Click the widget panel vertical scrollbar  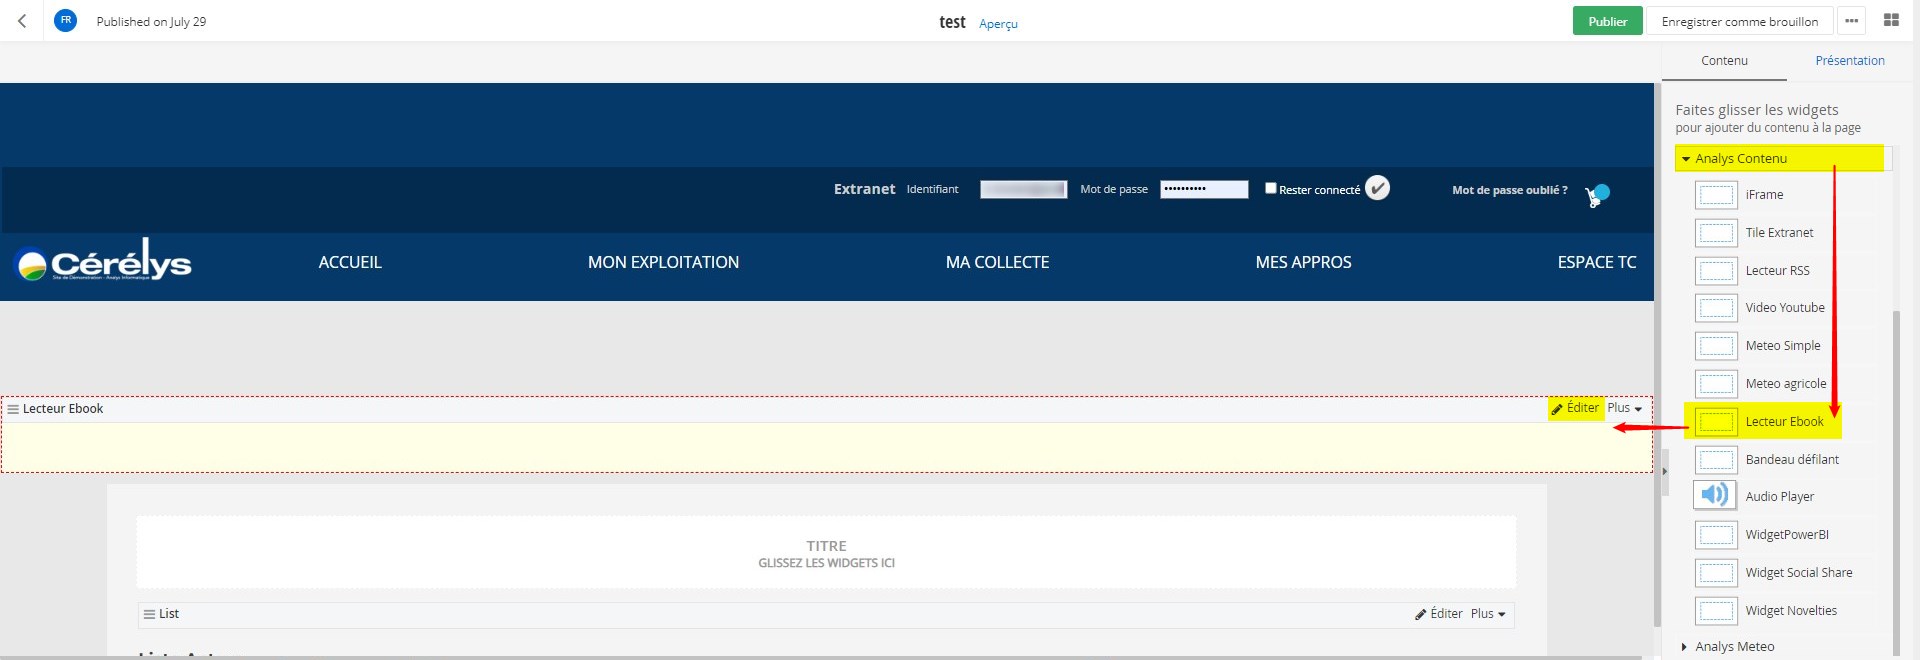1895,480
